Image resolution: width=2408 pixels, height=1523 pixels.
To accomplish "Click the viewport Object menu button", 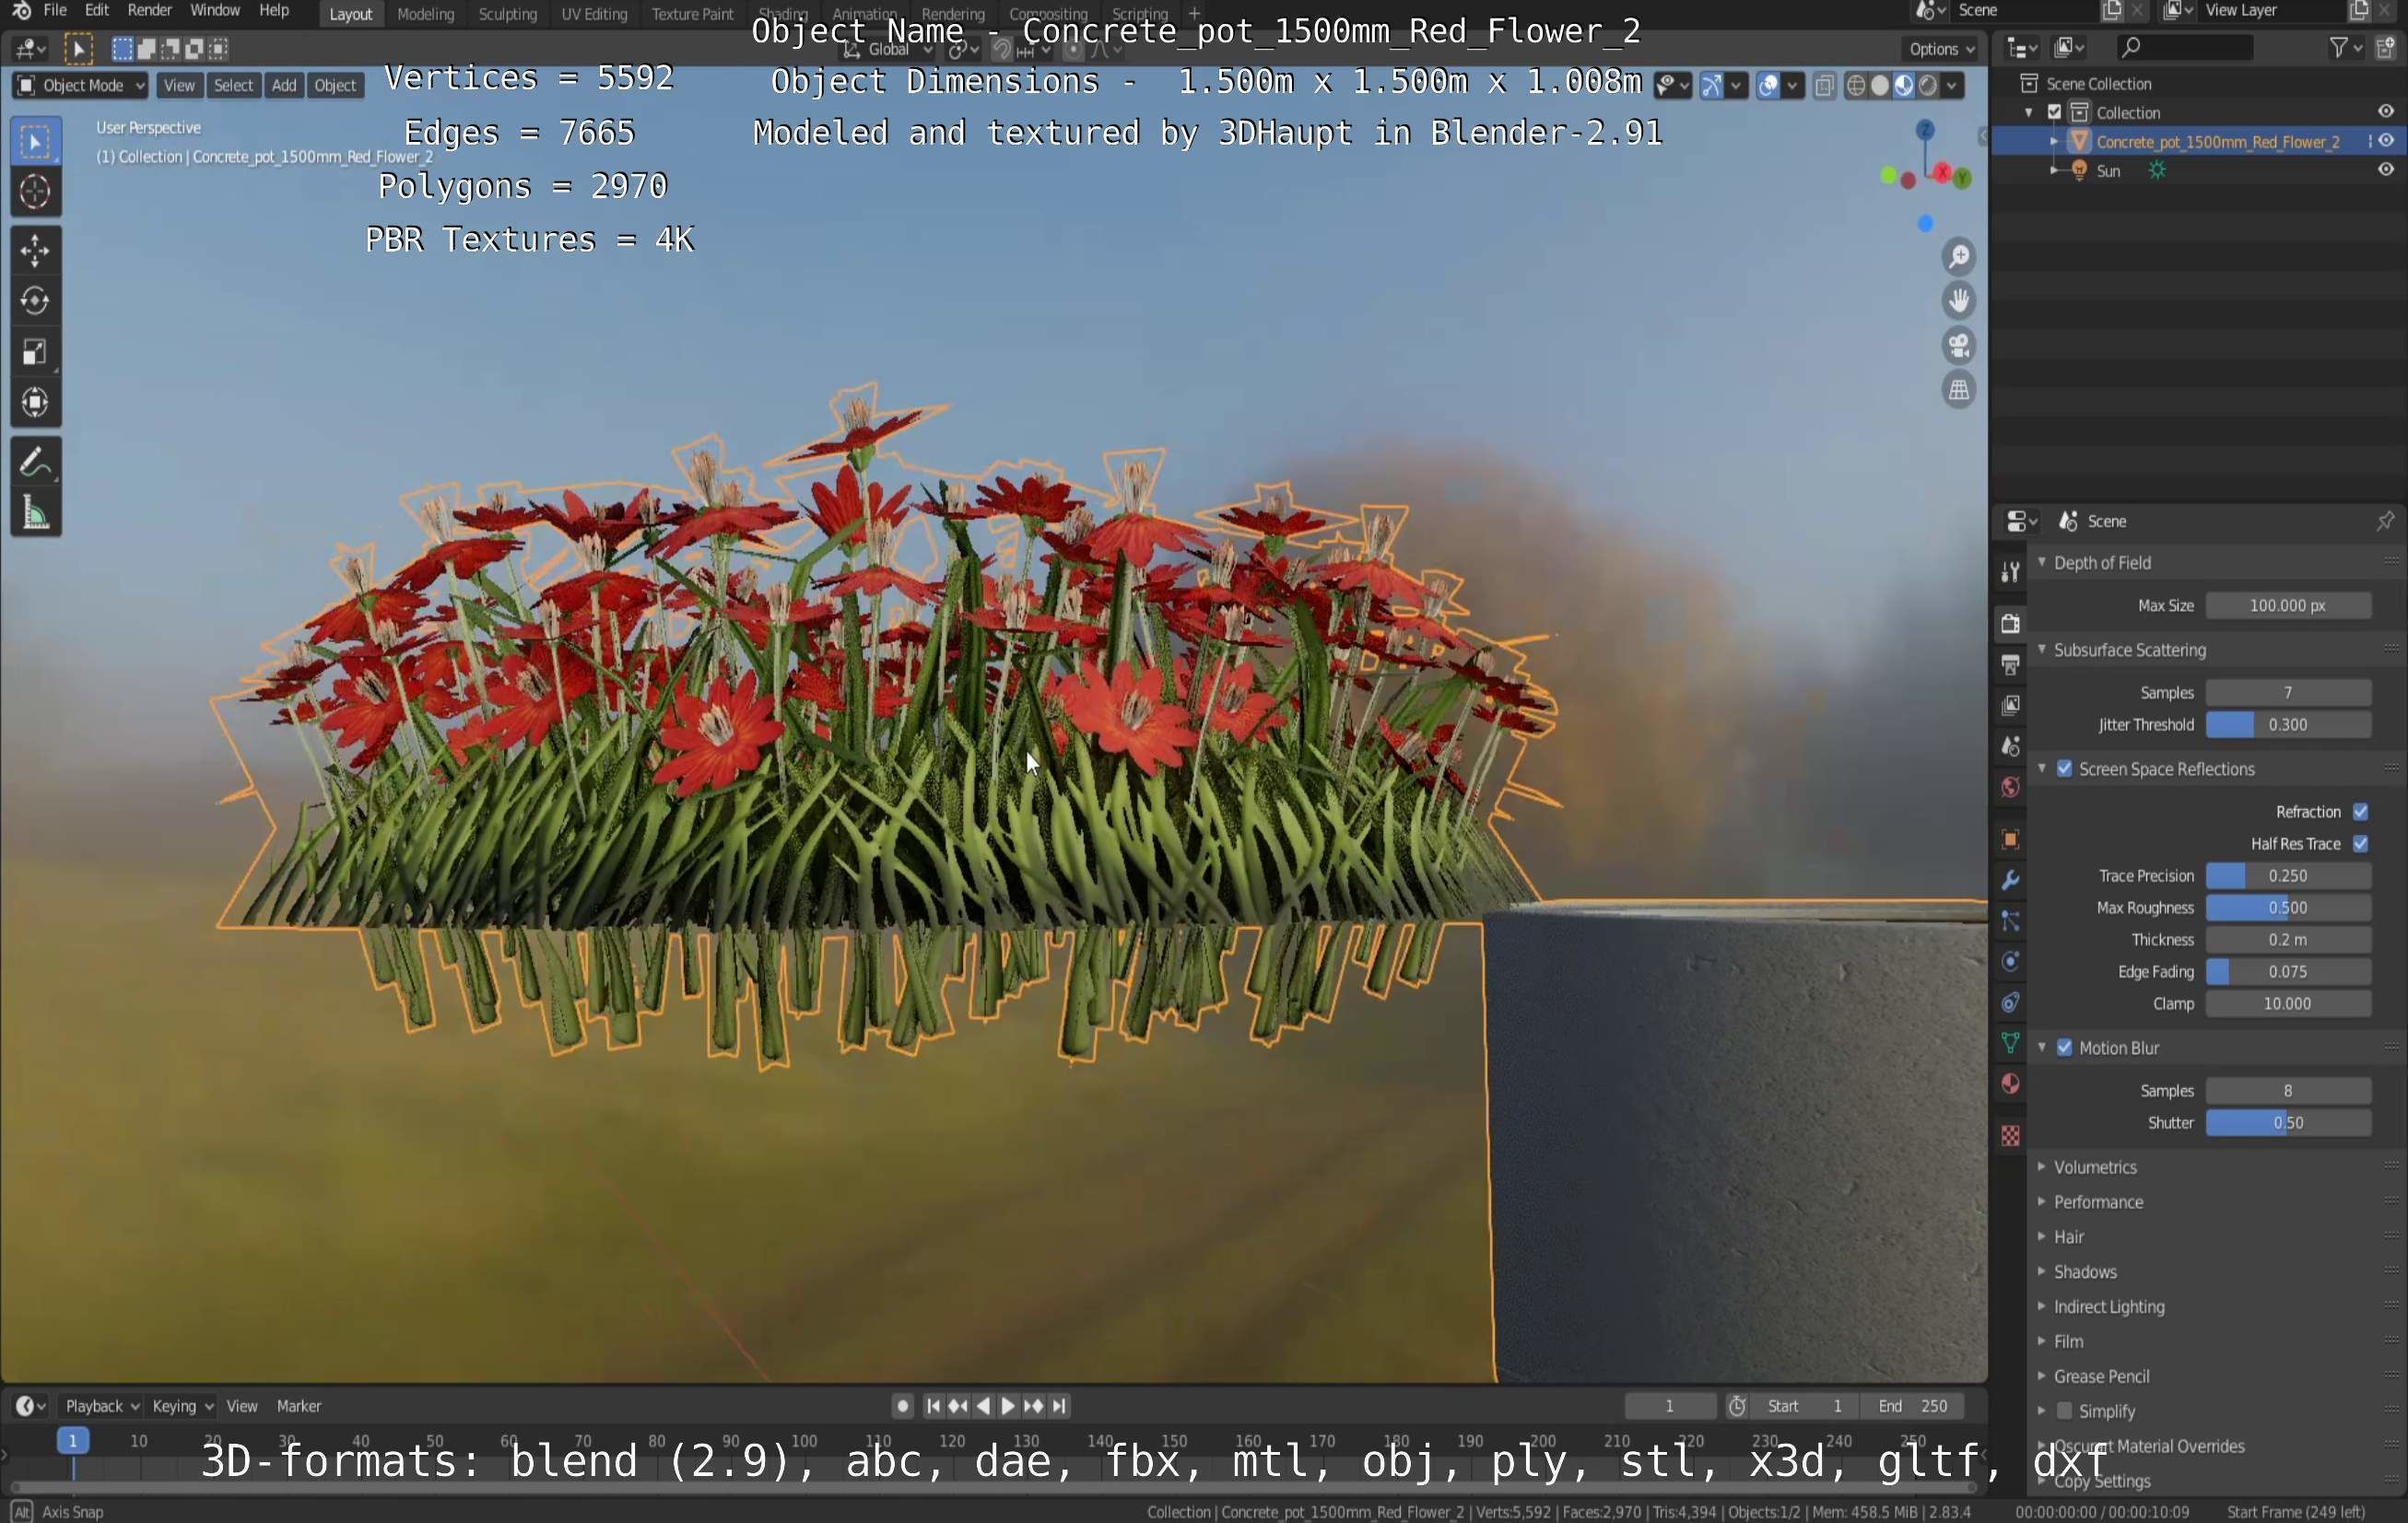I will [x=335, y=86].
